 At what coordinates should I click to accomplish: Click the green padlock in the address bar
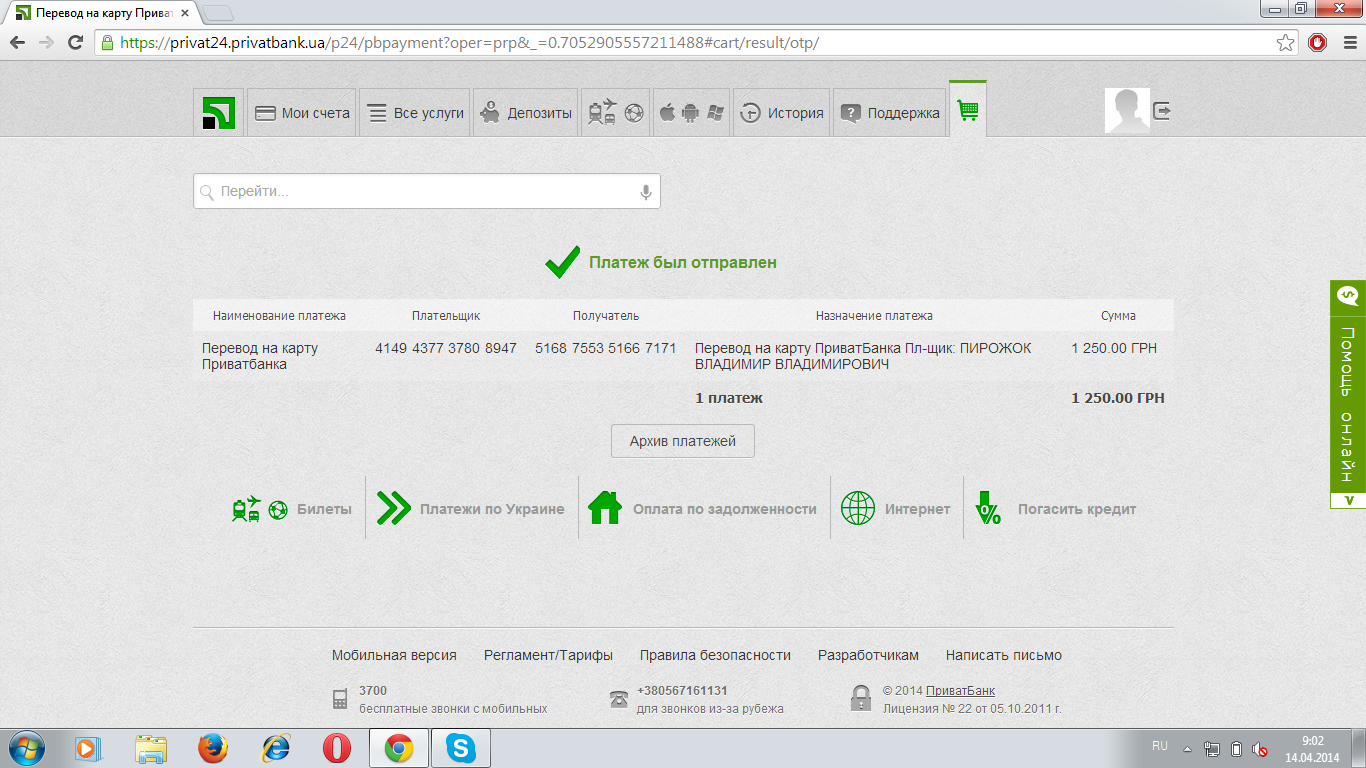tap(107, 42)
